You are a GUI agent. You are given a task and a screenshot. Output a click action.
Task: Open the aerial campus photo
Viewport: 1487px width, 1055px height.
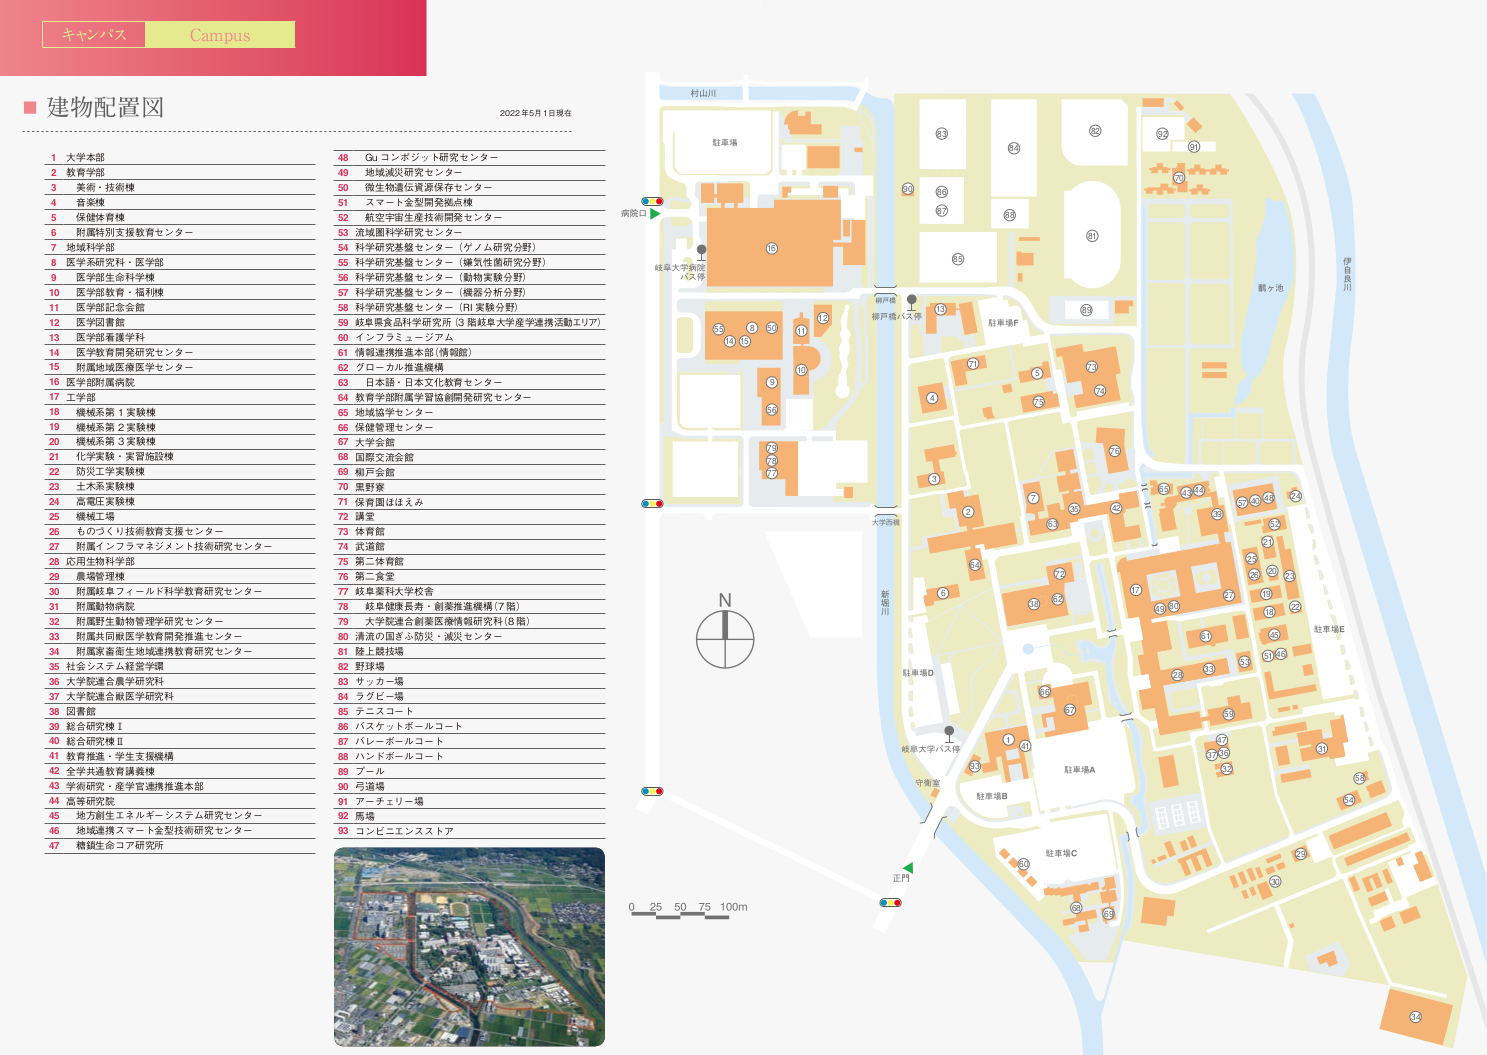coord(469,946)
